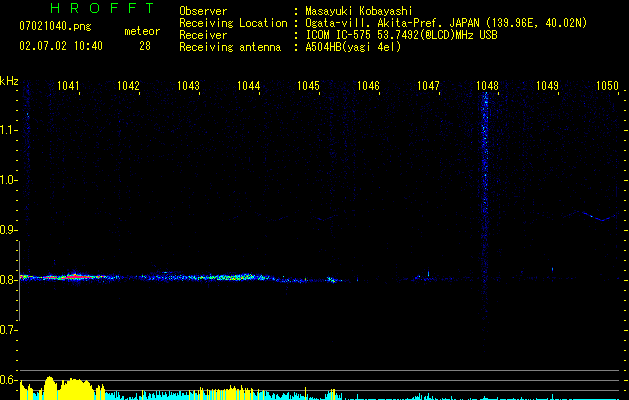Click the 1.1 frequency axis label
The image size is (629, 400).
pos(7,130)
